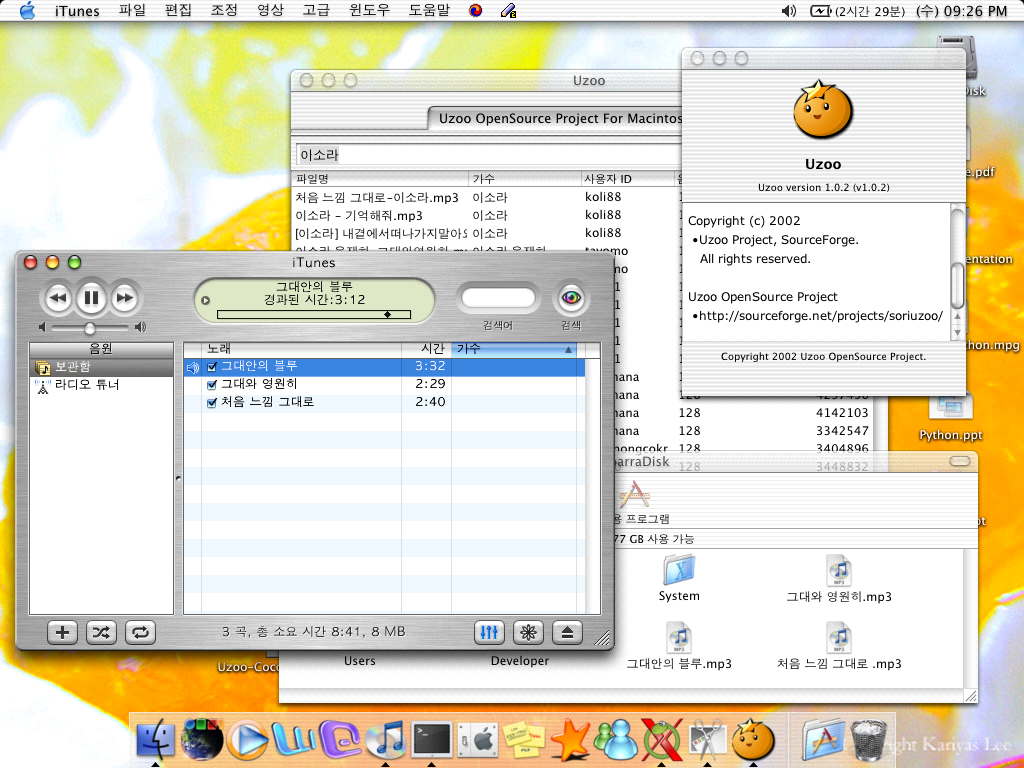This screenshot has width=1024, height=768.
Task: Toggle repeat mode in iTunes
Action: [140, 632]
